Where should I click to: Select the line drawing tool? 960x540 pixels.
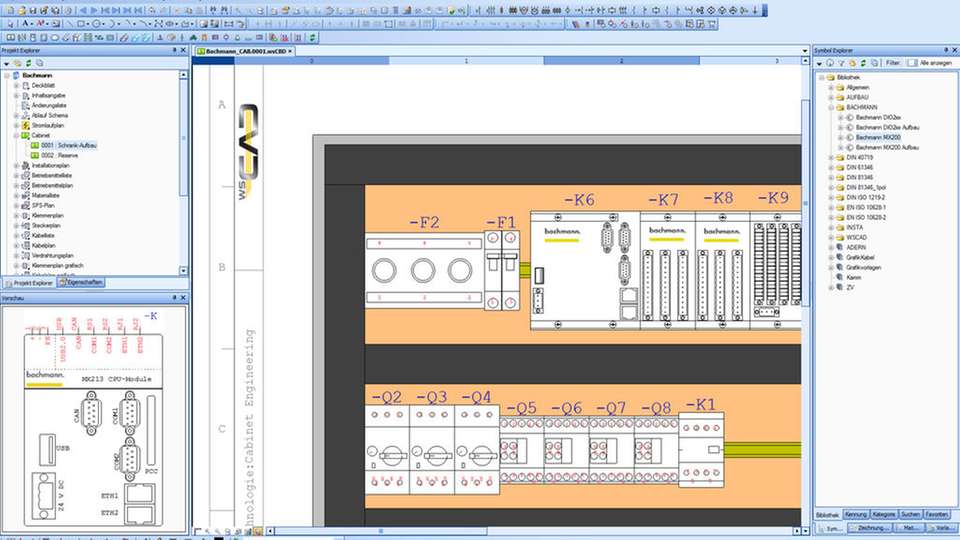tap(69, 23)
